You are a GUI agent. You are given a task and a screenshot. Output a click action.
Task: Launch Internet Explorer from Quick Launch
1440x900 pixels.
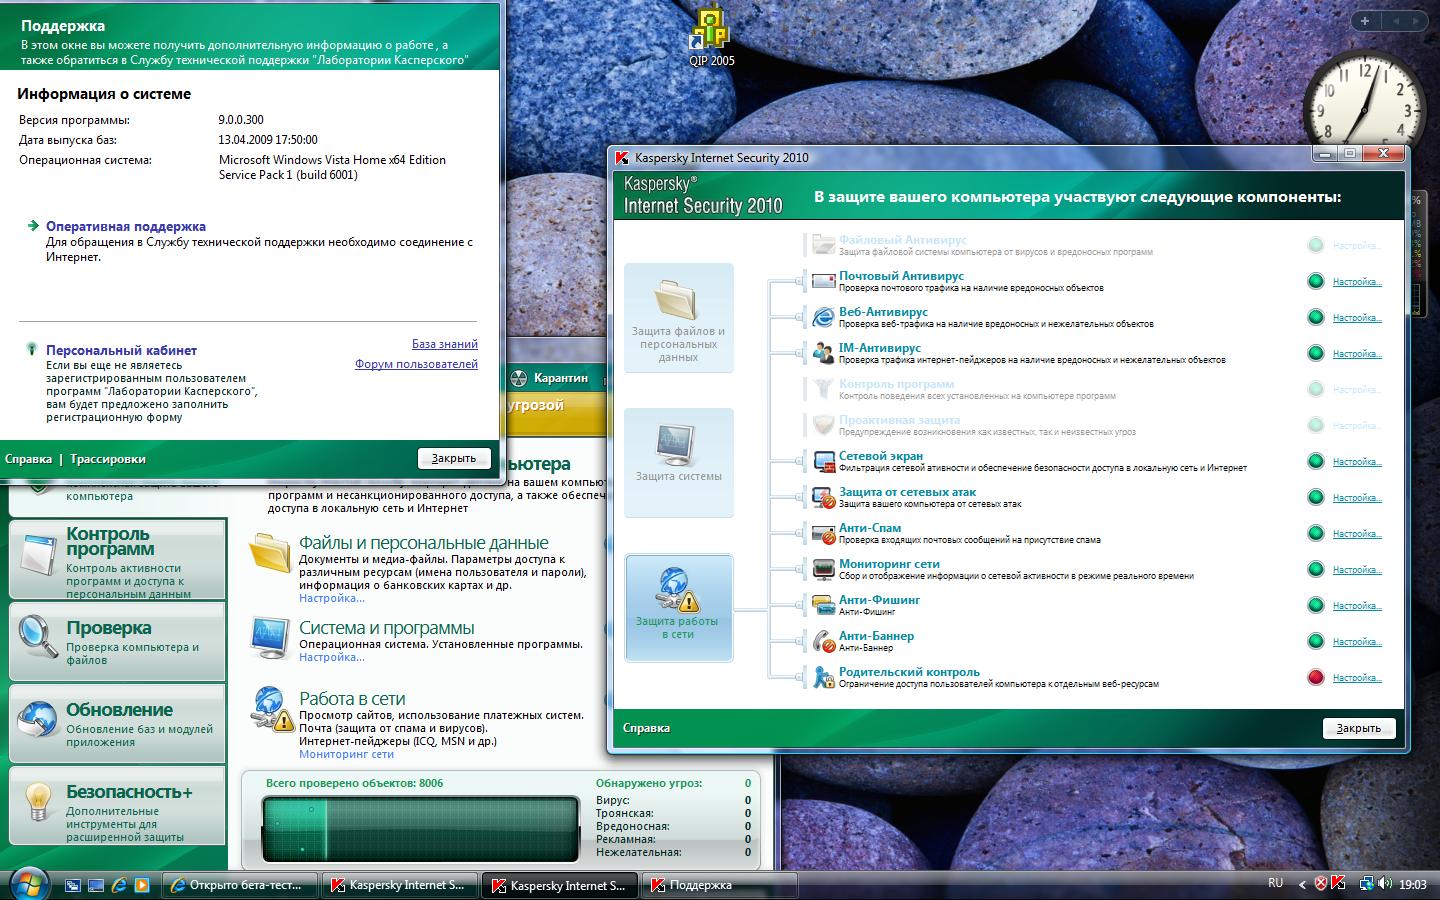119,885
